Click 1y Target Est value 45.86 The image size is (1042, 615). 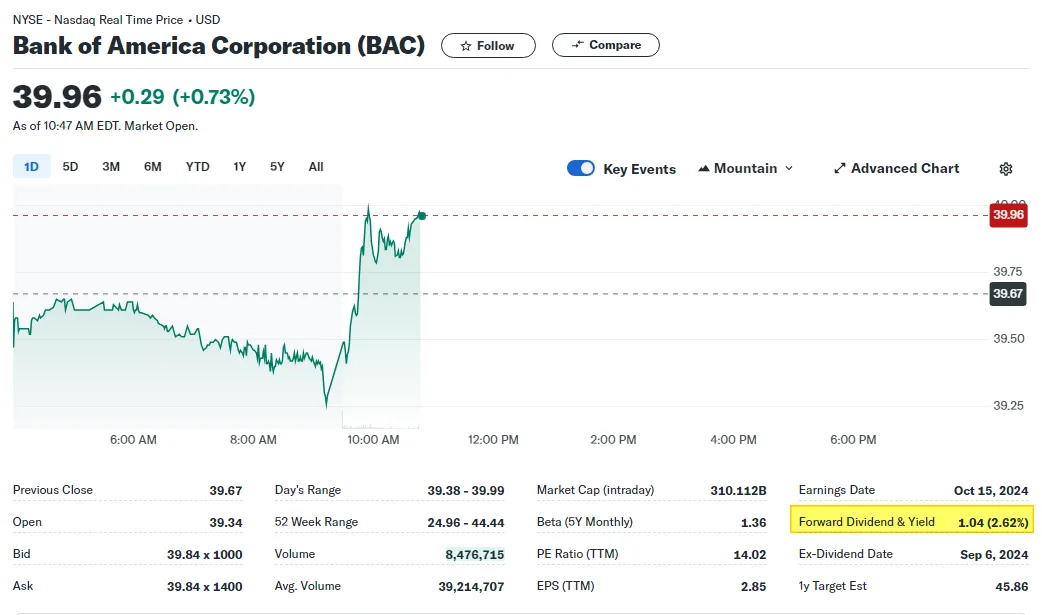click(x=1012, y=586)
